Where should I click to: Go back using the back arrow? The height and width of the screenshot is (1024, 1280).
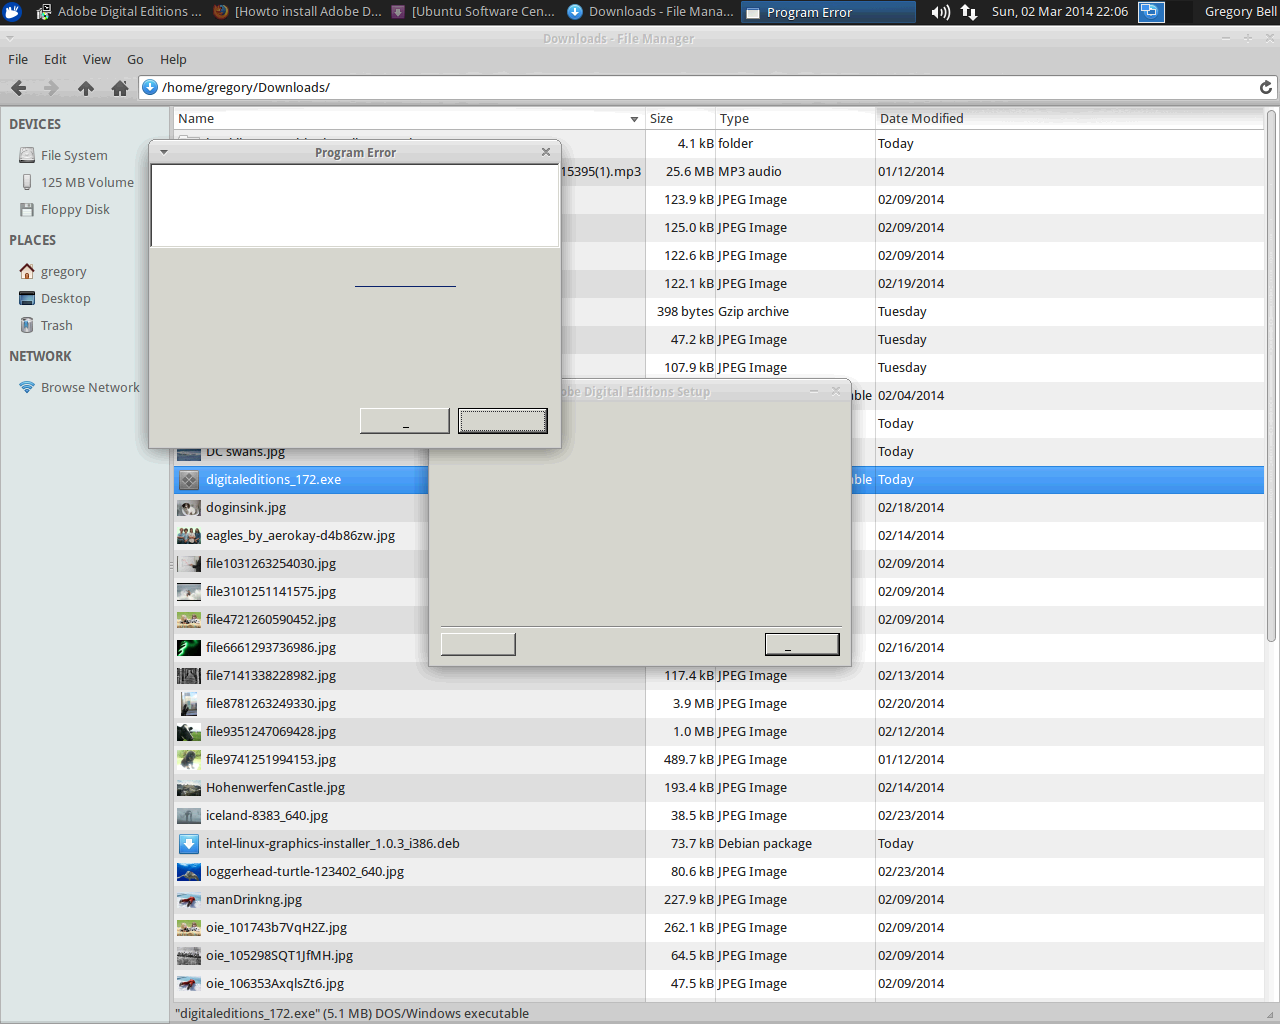click(18, 88)
